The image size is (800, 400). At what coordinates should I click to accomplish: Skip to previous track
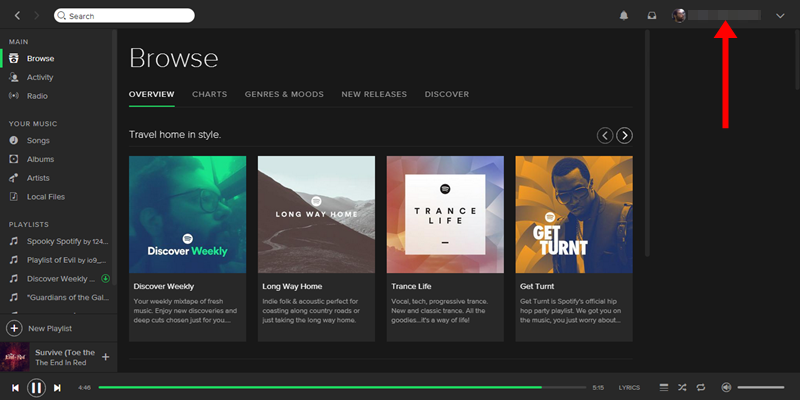(x=15, y=388)
